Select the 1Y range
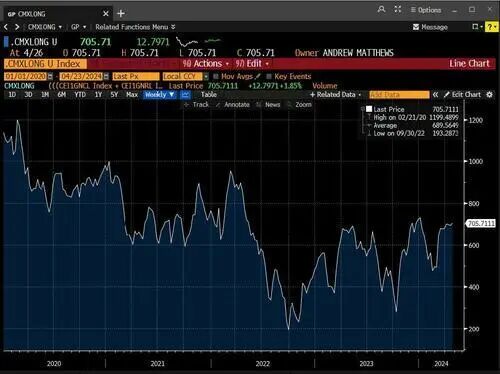This screenshot has height=374, width=500. (x=98, y=95)
